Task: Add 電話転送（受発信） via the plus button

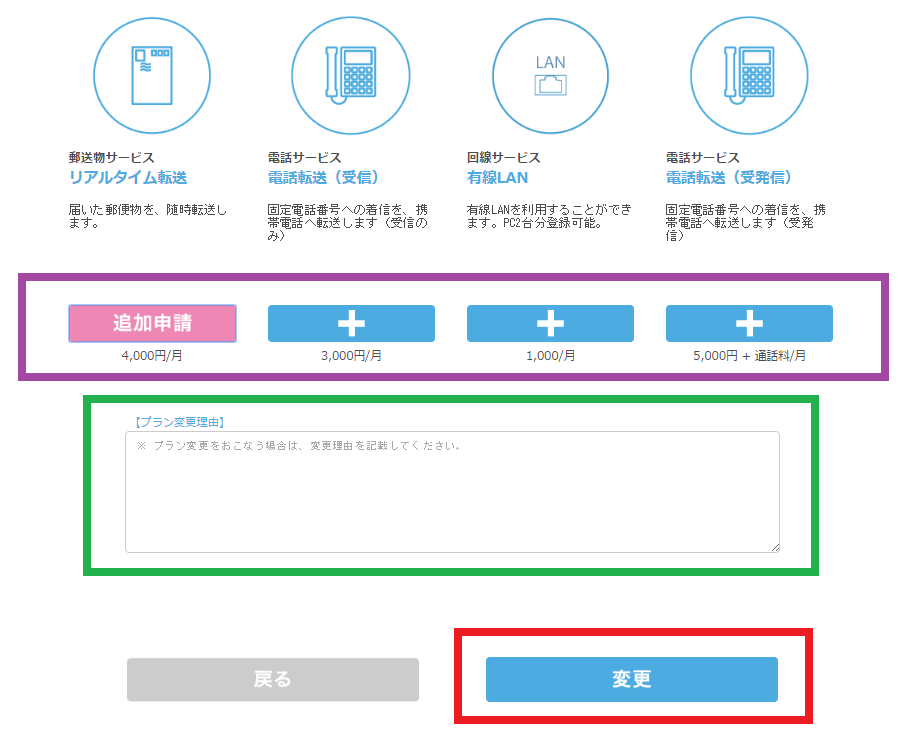Action: point(749,324)
